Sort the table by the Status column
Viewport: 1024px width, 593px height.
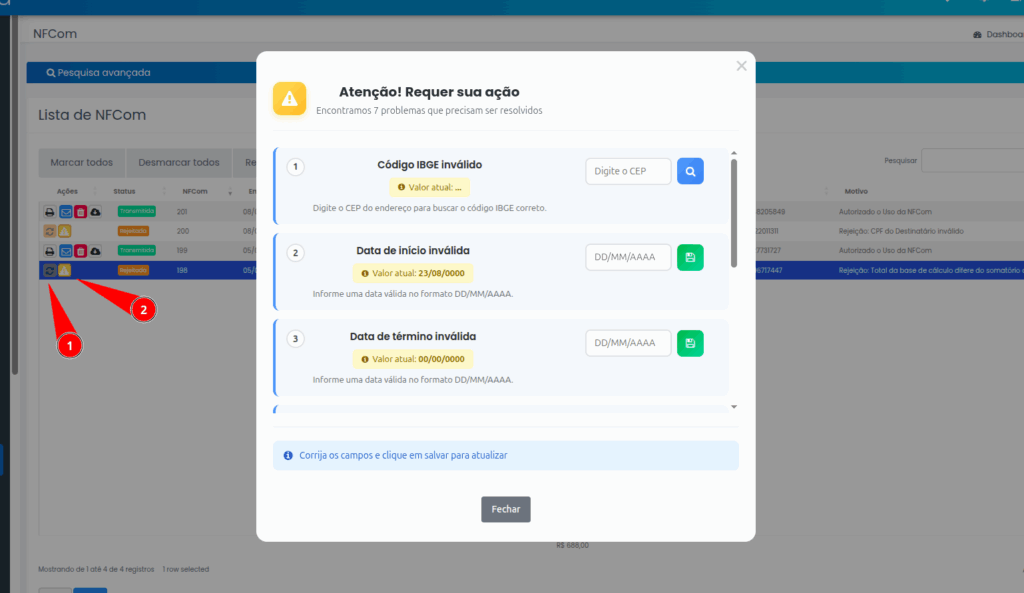[125, 191]
